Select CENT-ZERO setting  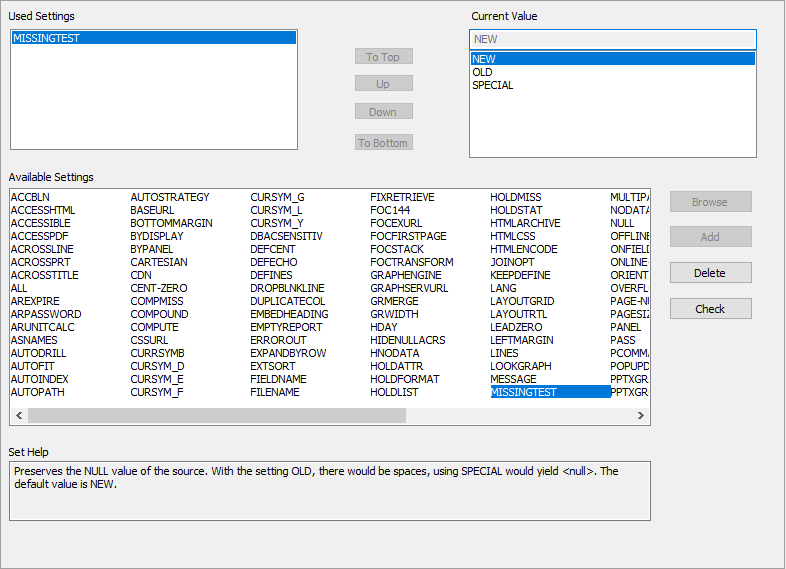coord(159,288)
